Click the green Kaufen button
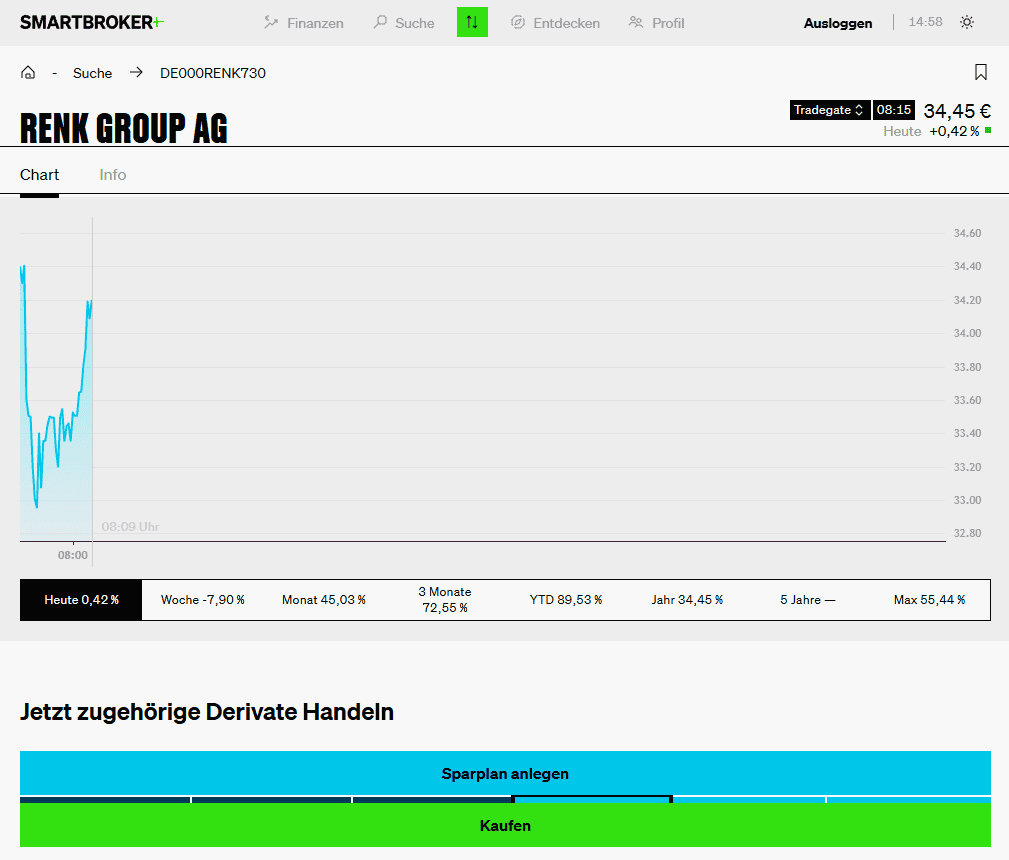 505,825
